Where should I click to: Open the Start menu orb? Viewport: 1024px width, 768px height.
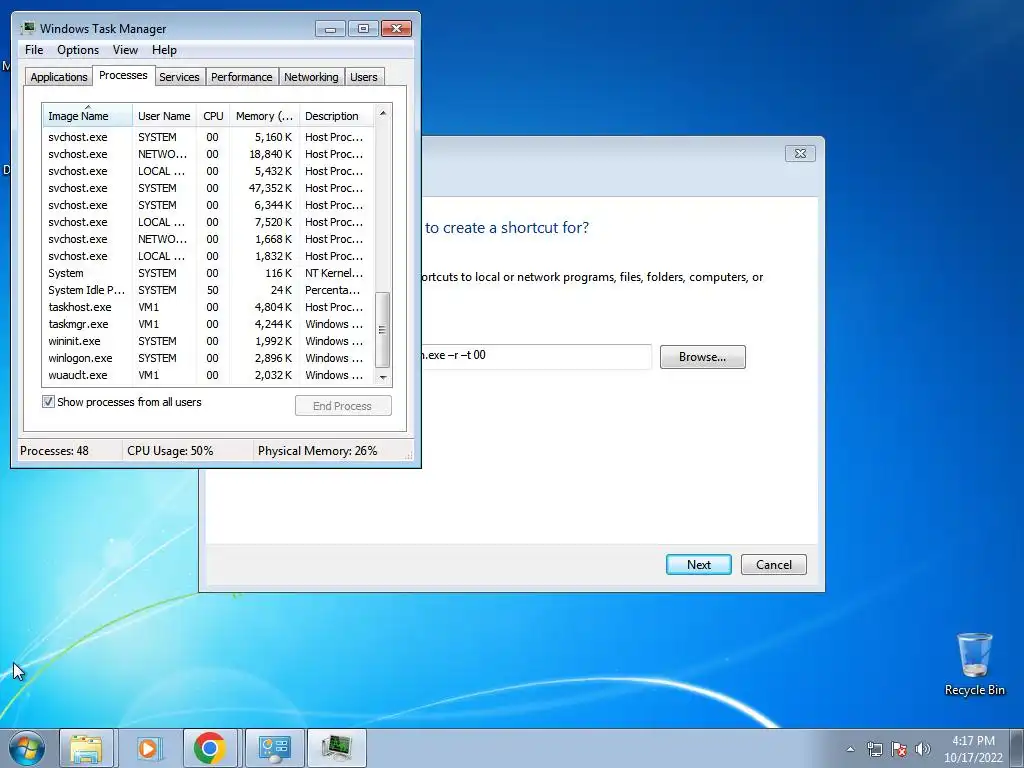(27, 748)
